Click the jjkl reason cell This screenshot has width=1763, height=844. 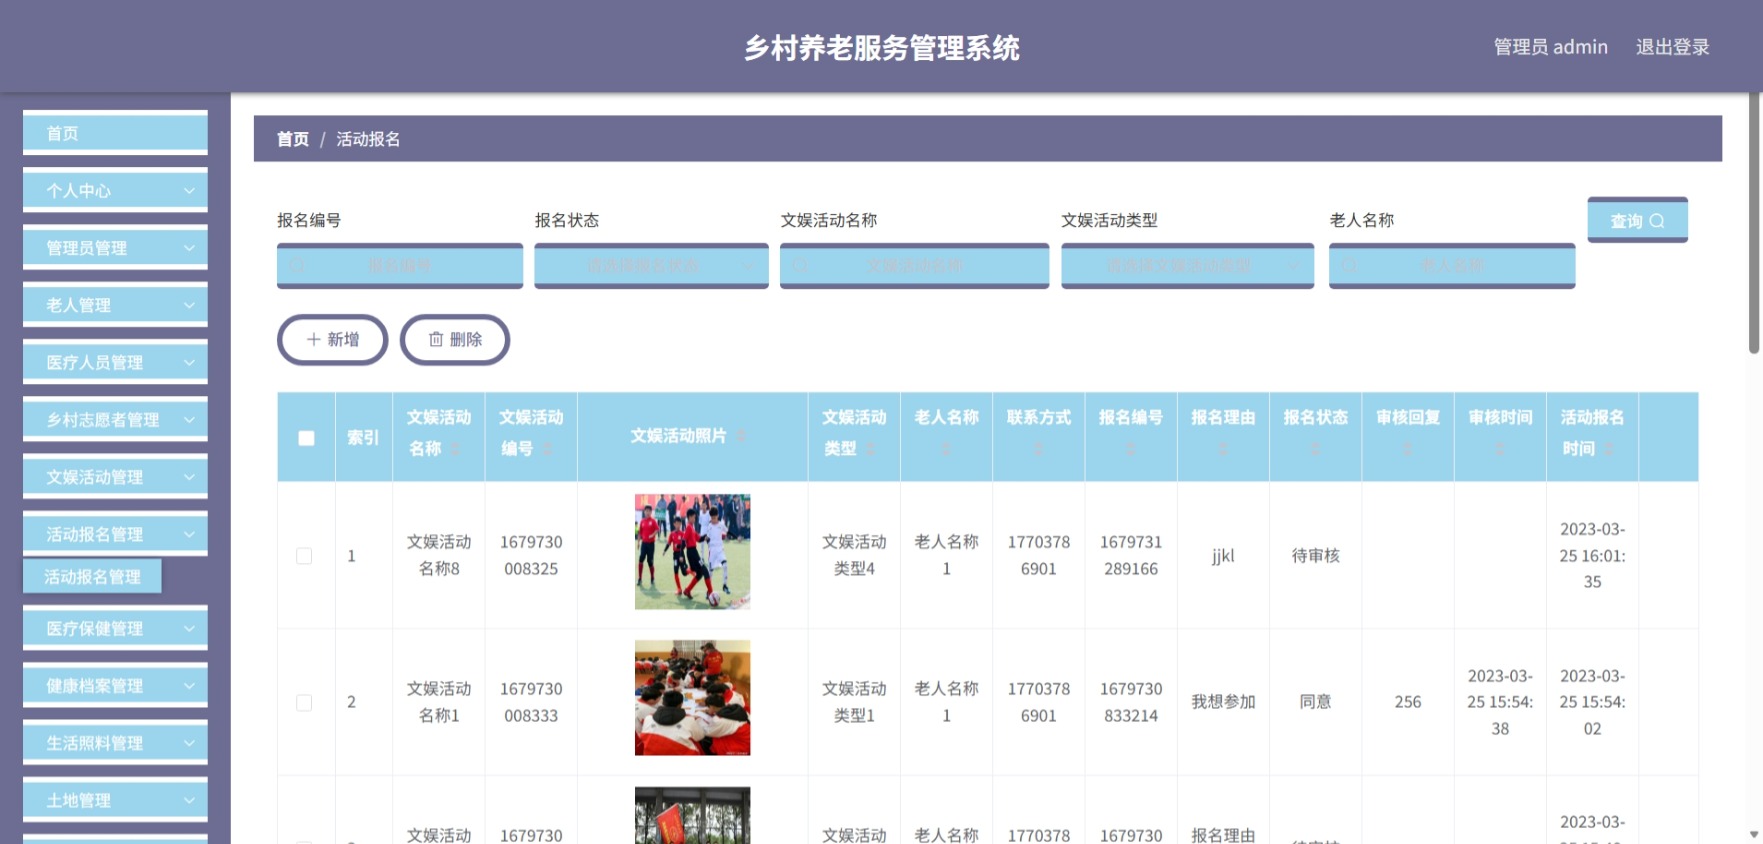coord(1223,556)
